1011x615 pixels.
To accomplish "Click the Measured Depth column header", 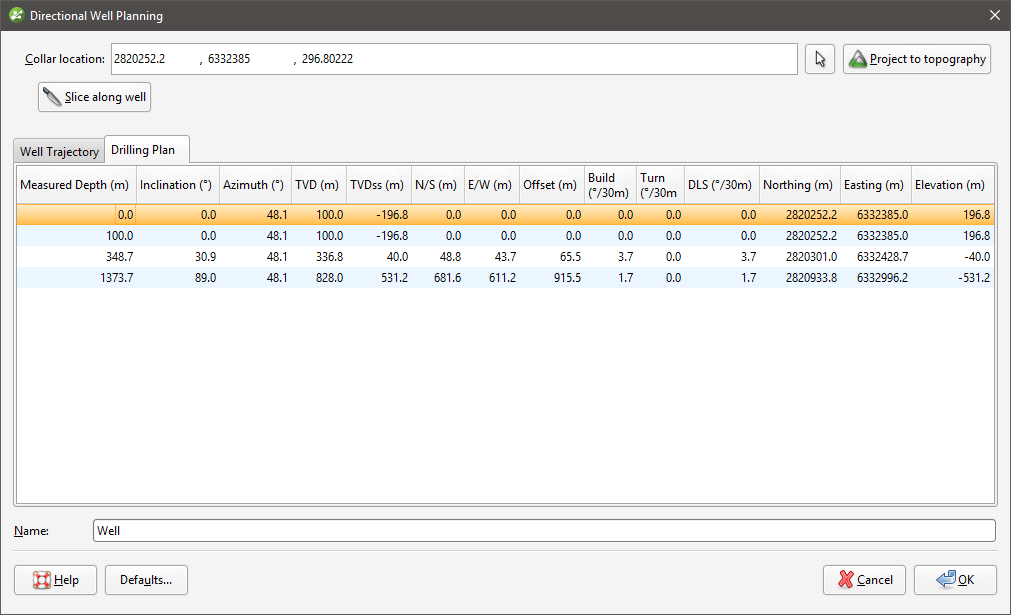I will pos(75,185).
